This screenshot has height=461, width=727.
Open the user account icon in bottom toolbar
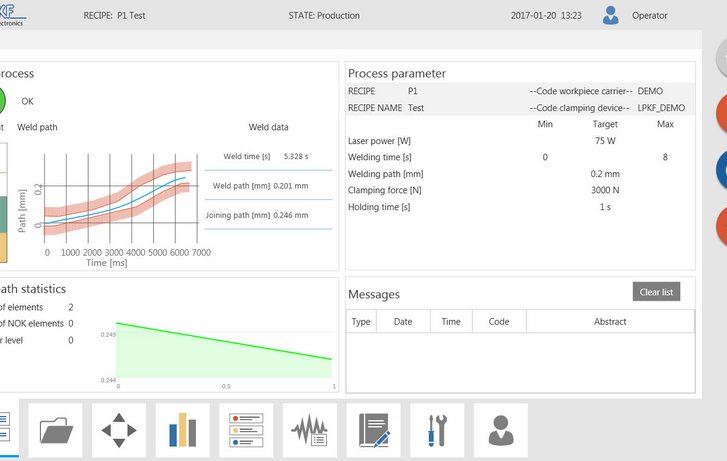tap(501, 430)
